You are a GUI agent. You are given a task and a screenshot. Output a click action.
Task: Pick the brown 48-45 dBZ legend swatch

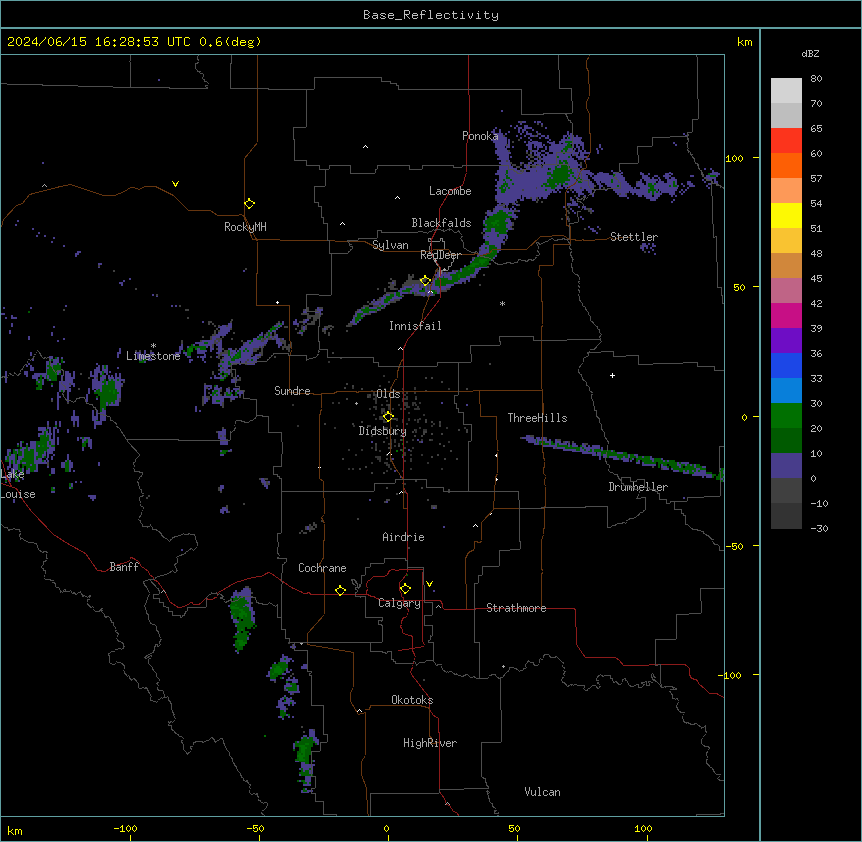click(786, 265)
